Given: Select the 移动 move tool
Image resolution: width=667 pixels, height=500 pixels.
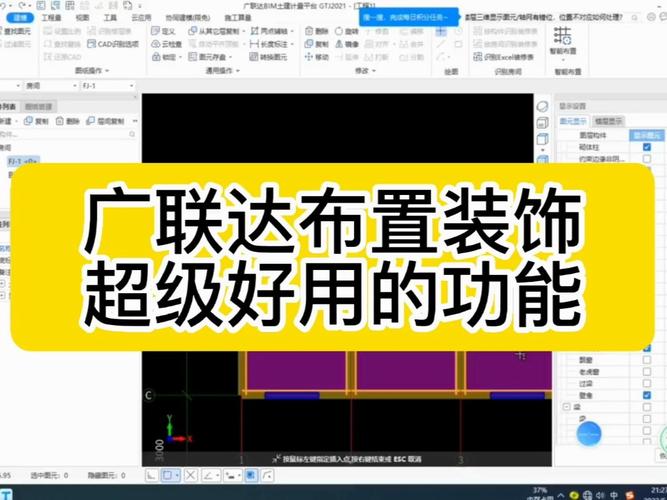Looking at the screenshot, I should [316, 57].
